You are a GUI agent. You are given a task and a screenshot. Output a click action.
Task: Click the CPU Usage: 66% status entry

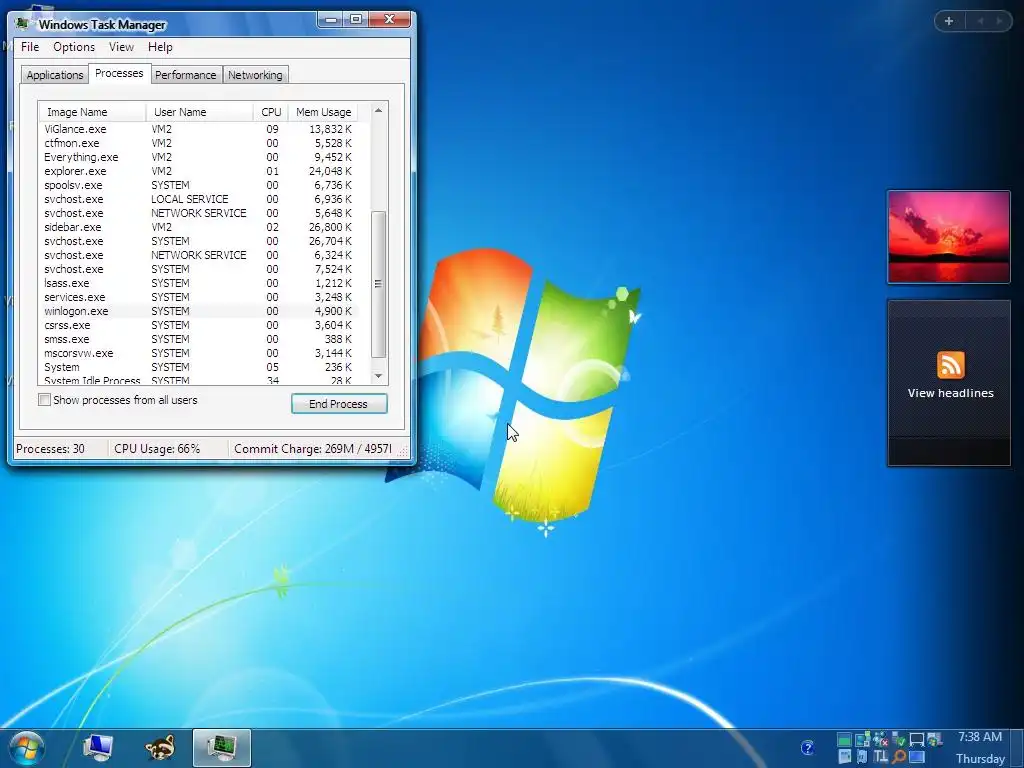coord(157,449)
